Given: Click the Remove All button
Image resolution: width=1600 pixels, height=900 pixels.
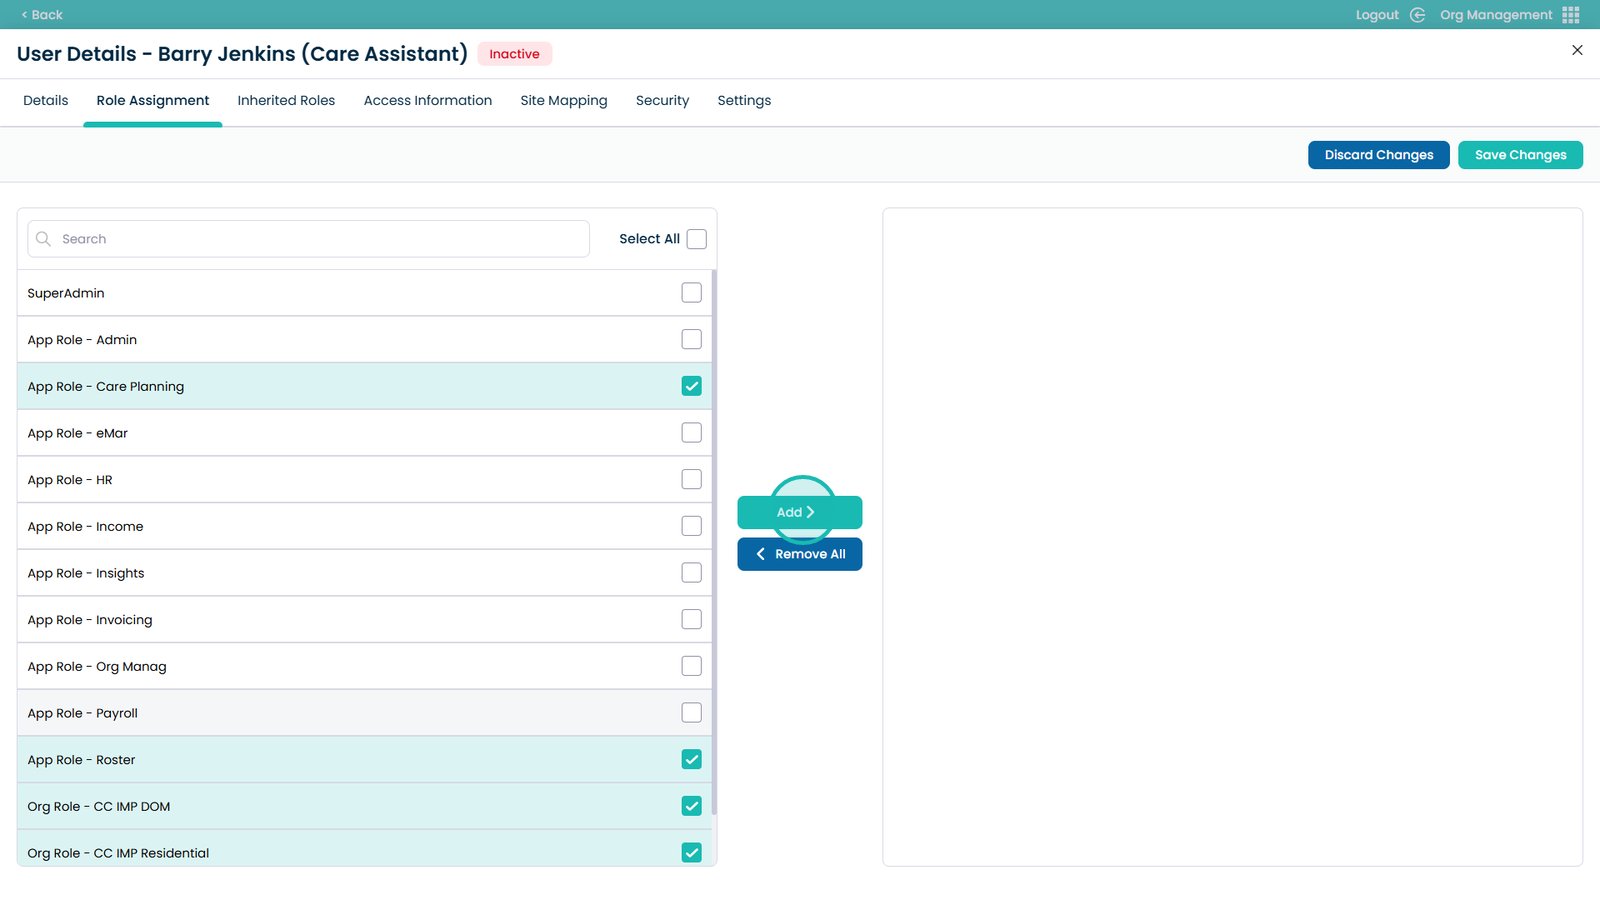Looking at the screenshot, I should click(x=799, y=554).
